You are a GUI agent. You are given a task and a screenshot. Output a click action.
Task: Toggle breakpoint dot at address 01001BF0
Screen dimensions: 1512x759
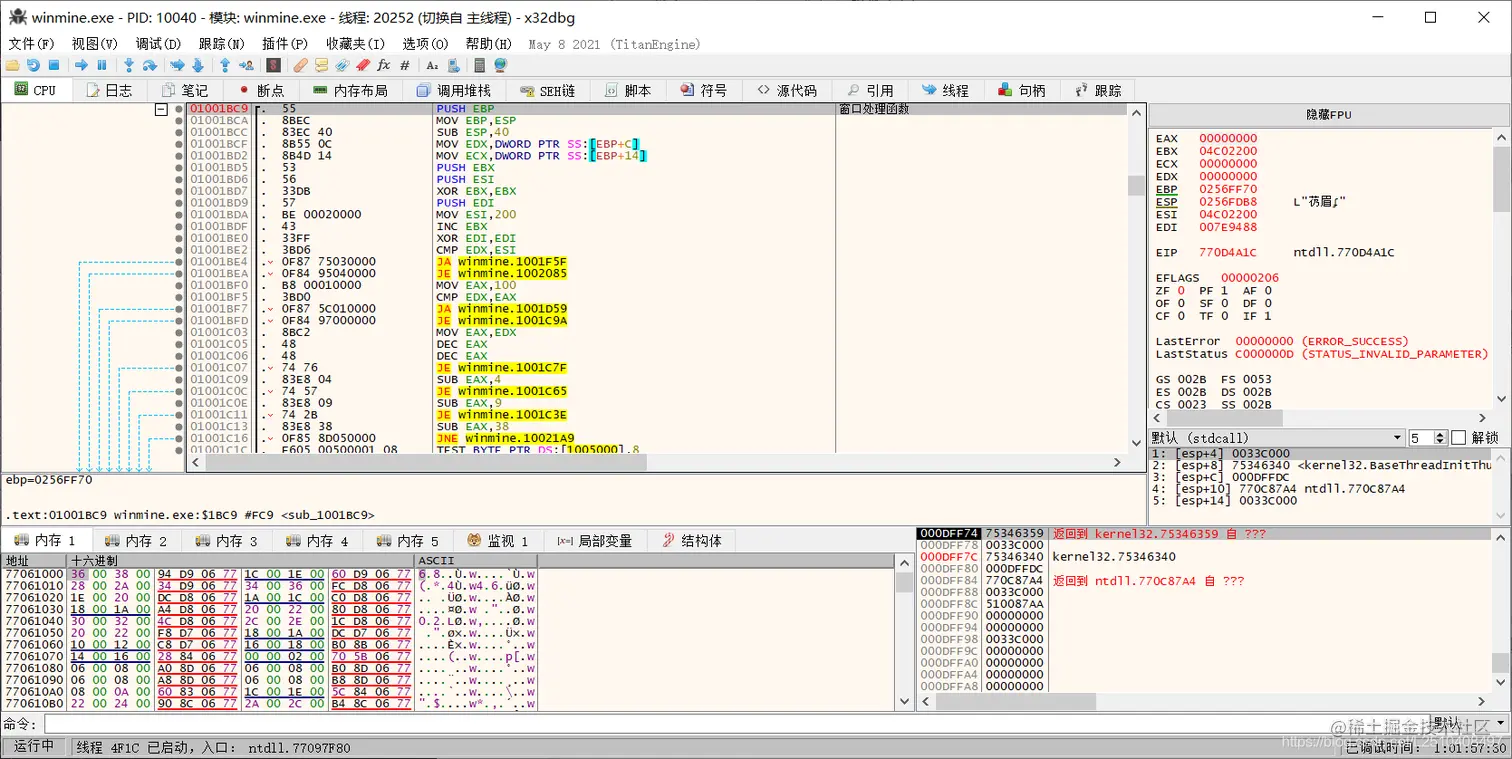(178, 285)
